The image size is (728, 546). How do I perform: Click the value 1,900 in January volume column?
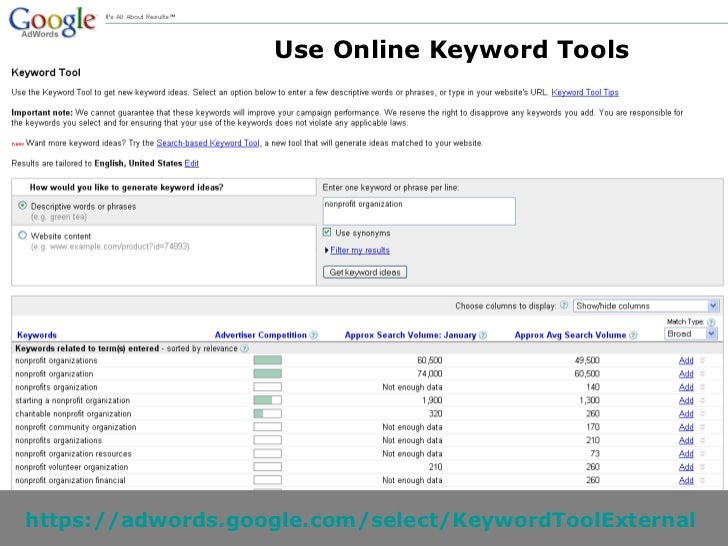tap(432, 400)
